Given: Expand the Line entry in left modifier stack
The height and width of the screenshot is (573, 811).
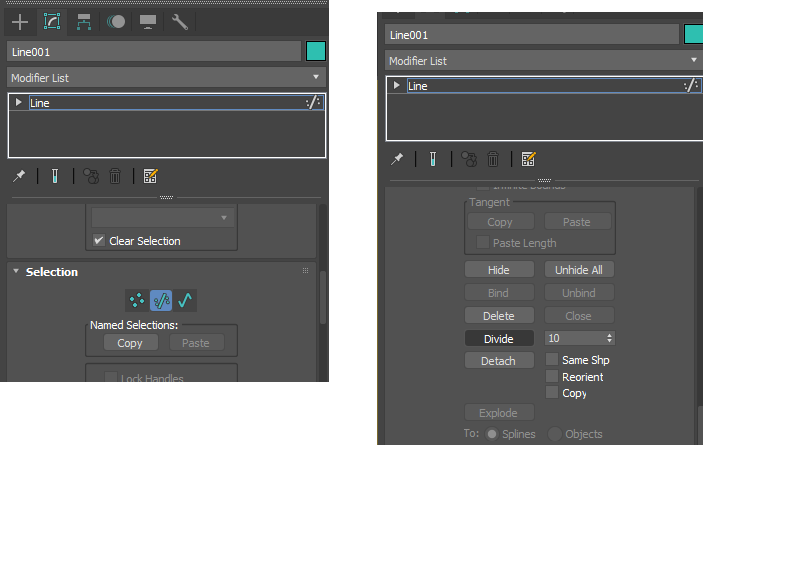Looking at the screenshot, I should pos(18,102).
